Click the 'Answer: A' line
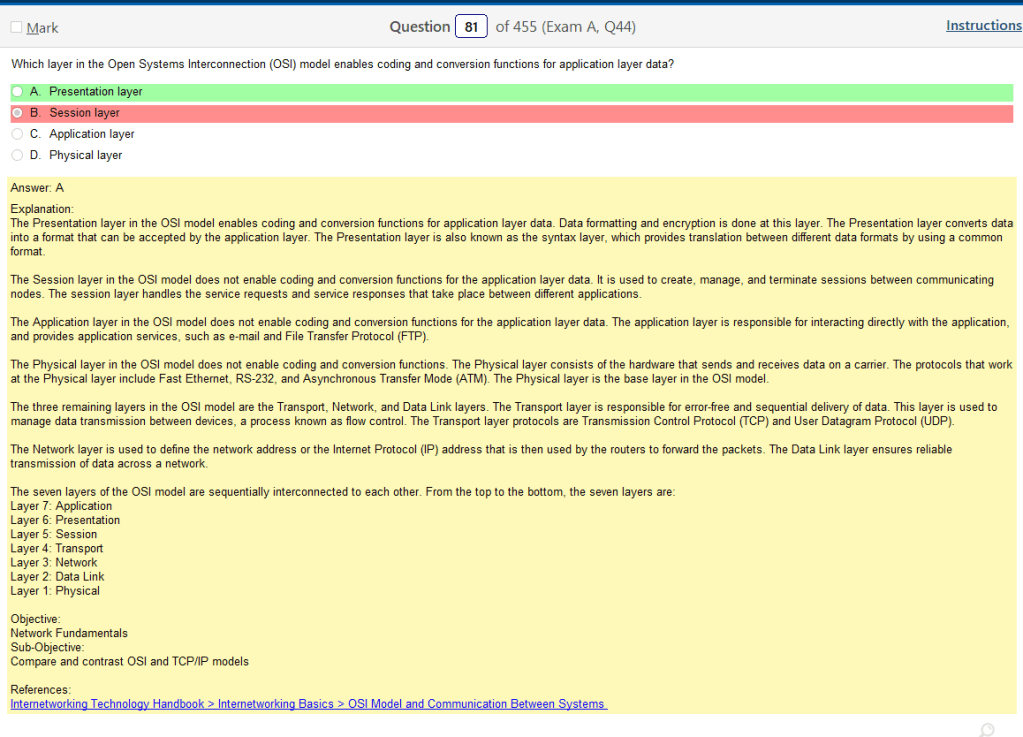Image resolution: width=1023 pixels, height=737 pixels. [37, 187]
